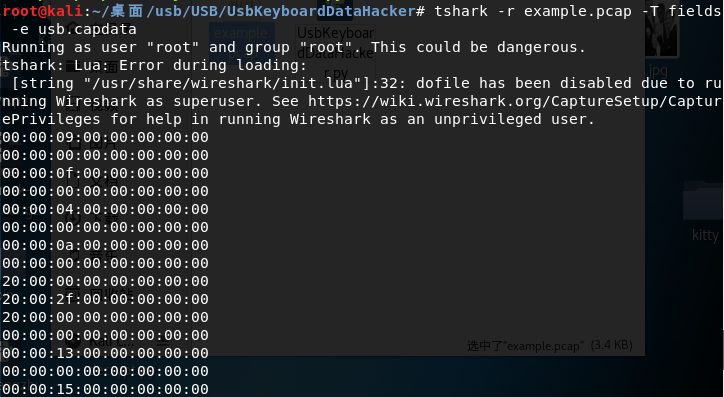Click the root@kali prompt
724x397 pixels.
point(42,11)
